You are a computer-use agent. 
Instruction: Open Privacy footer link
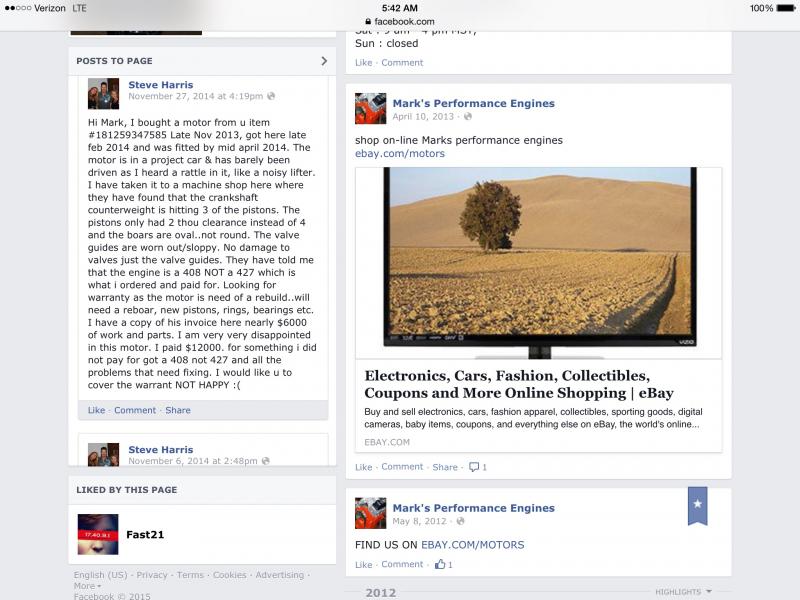coord(152,575)
